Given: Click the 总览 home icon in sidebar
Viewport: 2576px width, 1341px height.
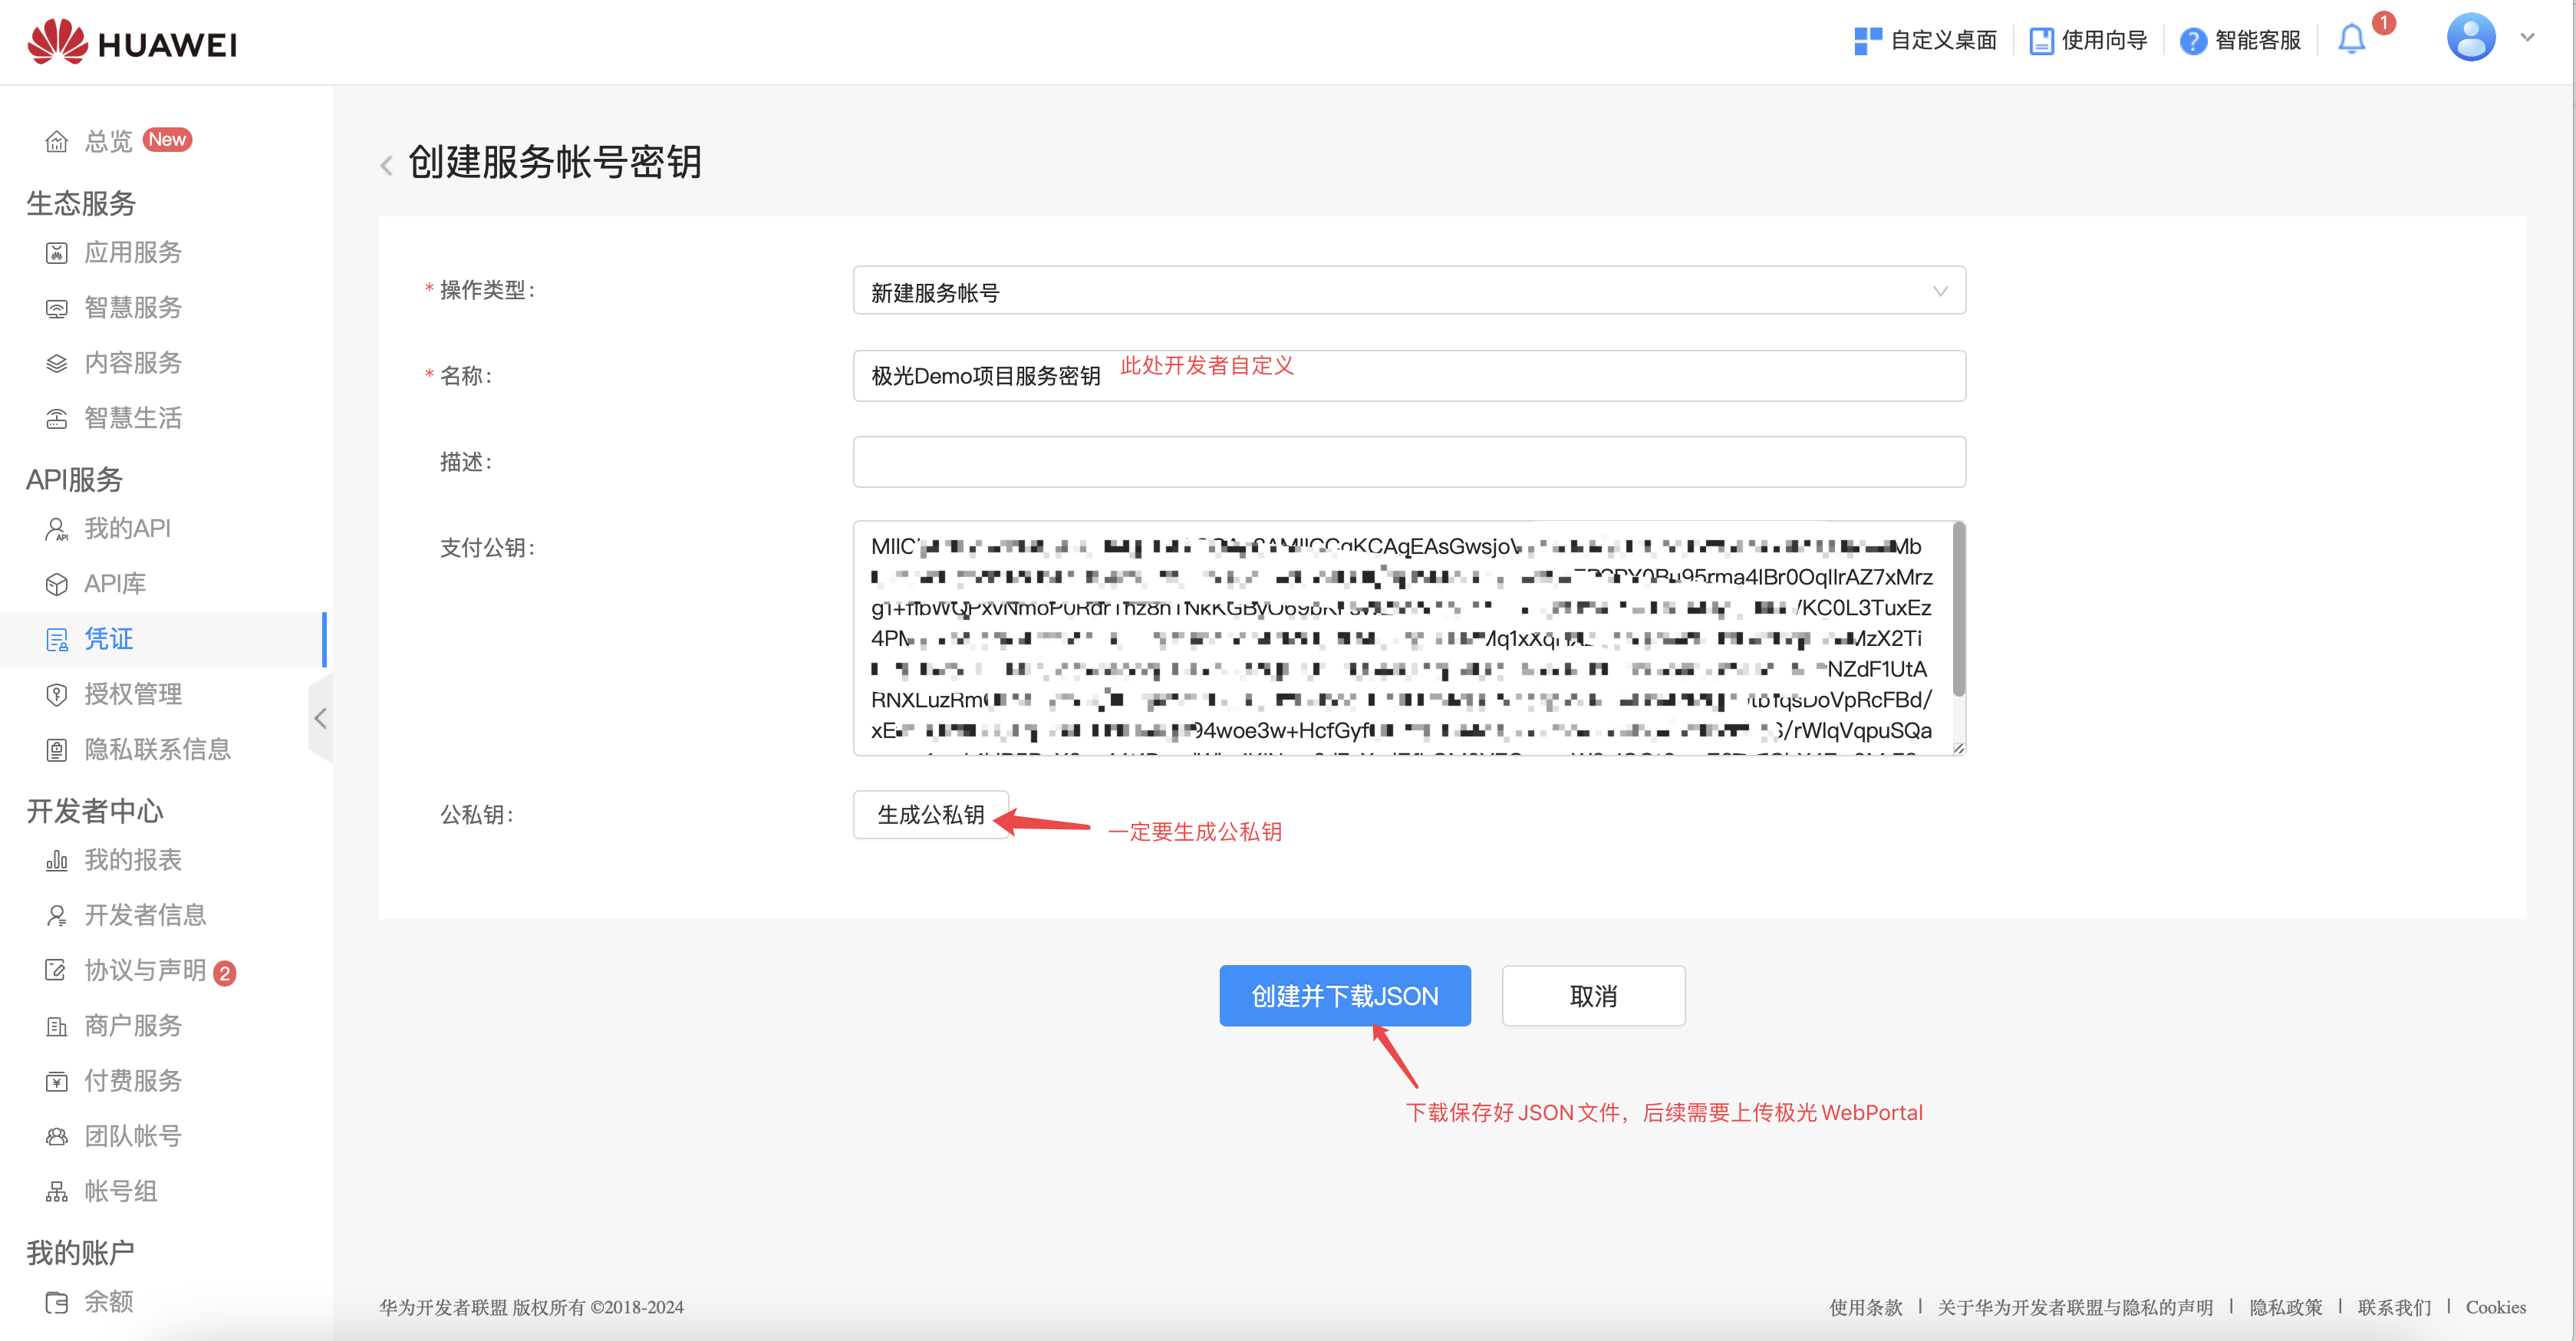Looking at the screenshot, I should point(57,141).
